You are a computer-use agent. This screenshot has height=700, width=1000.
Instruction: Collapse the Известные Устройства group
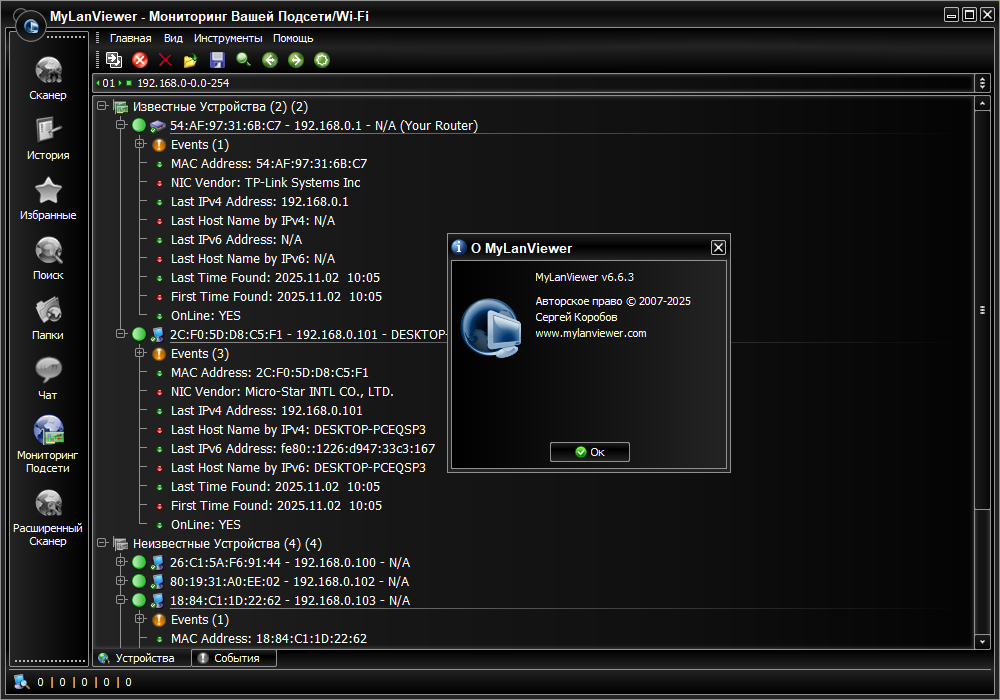click(101, 106)
